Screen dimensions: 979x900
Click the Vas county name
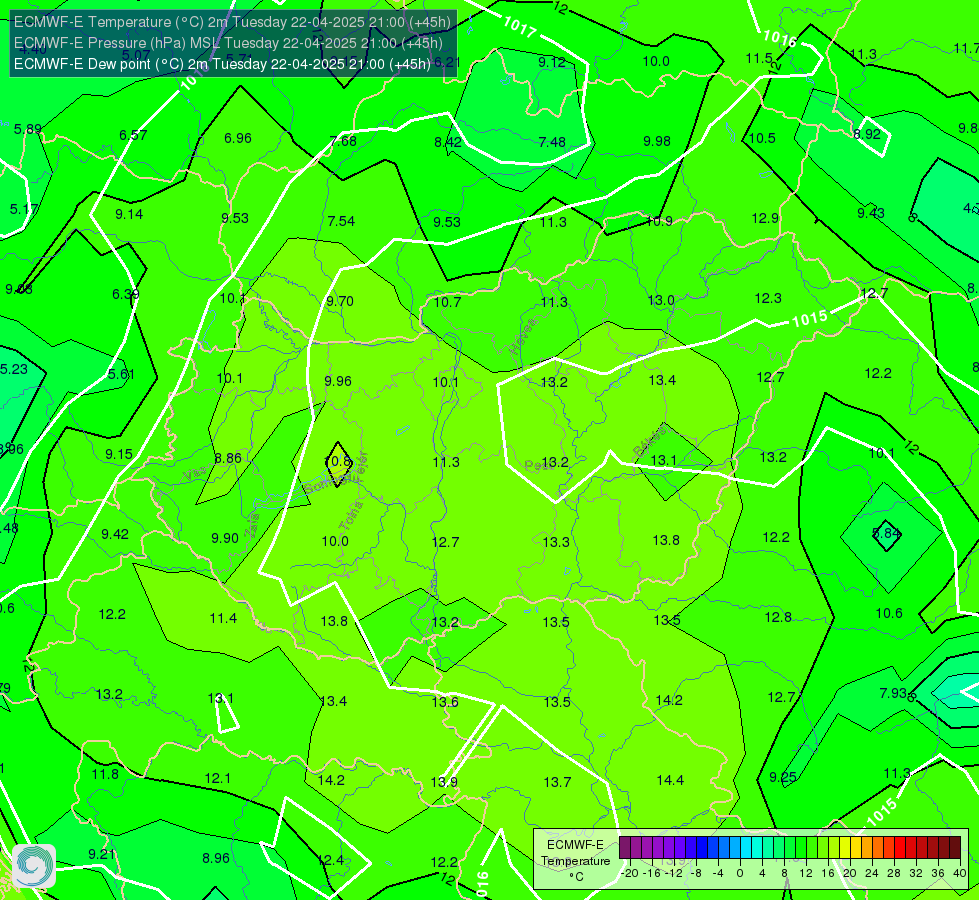tap(195, 475)
